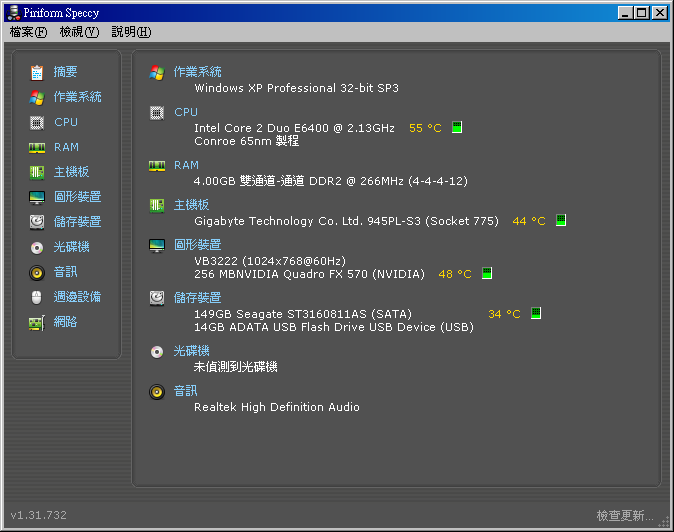Click the CPU chip icon in sidebar
This screenshot has width=674, height=532.
pyautogui.click(x=37, y=123)
